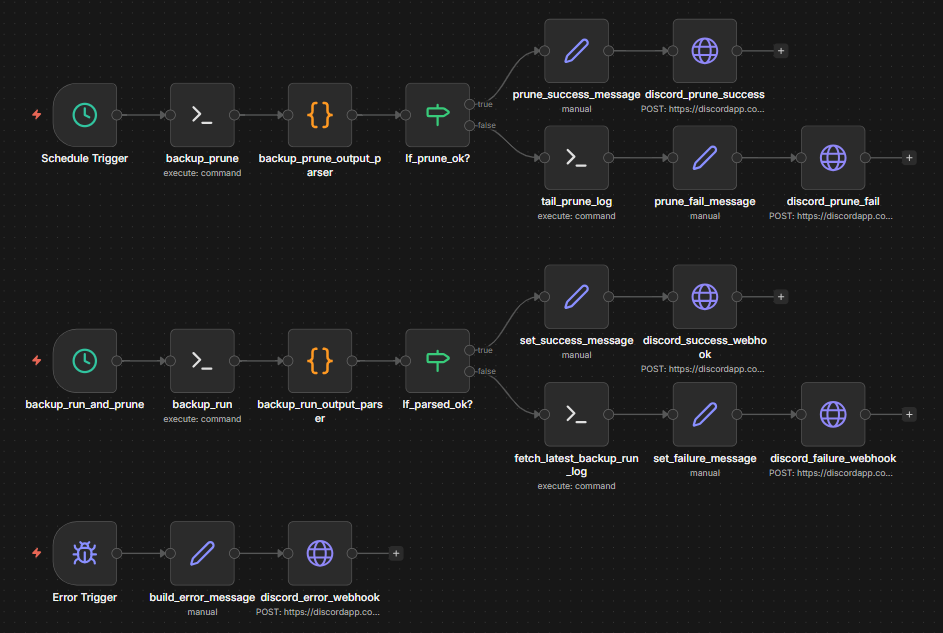Click the discord_prune_success HTTP node

coord(704,51)
